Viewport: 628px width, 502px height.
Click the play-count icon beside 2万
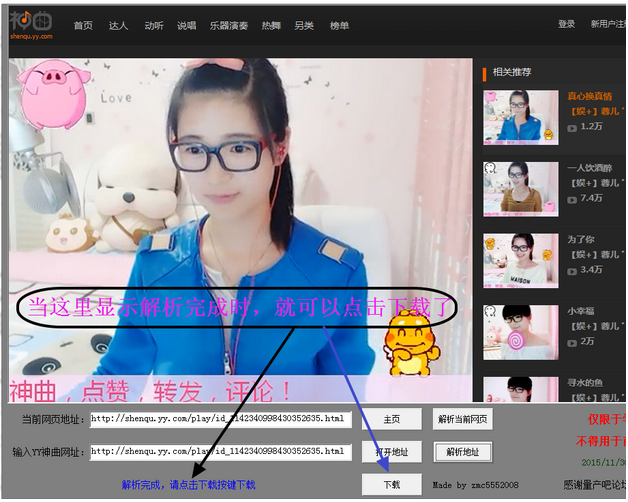(x=572, y=343)
